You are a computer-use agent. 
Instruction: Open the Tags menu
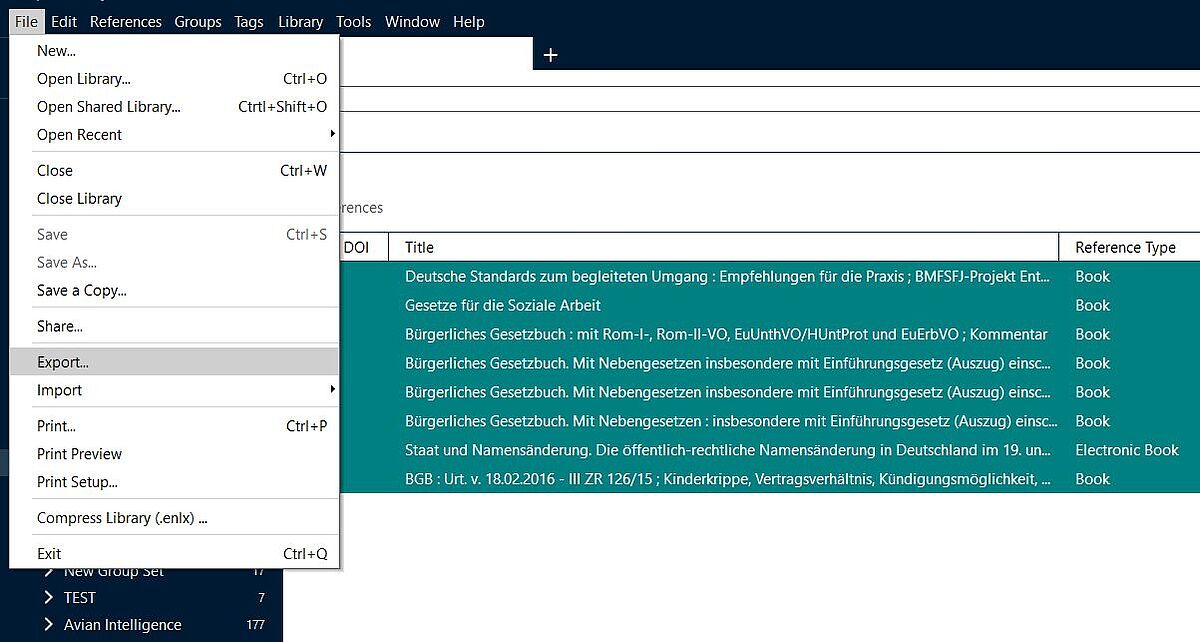pyautogui.click(x=249, y=21)
